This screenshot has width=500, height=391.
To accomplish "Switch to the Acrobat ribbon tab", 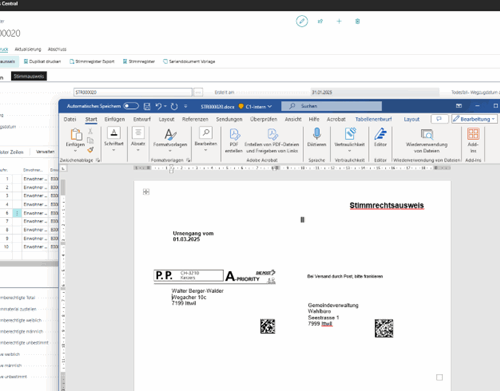I will [336, 119].
